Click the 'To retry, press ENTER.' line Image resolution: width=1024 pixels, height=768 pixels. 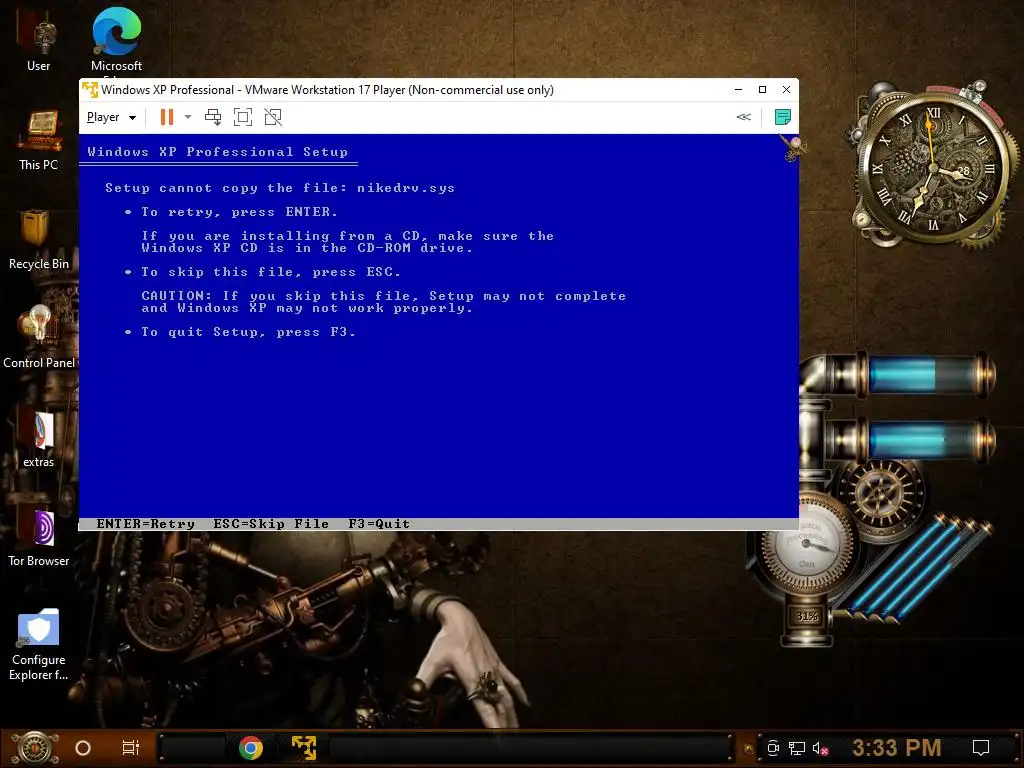240,212
